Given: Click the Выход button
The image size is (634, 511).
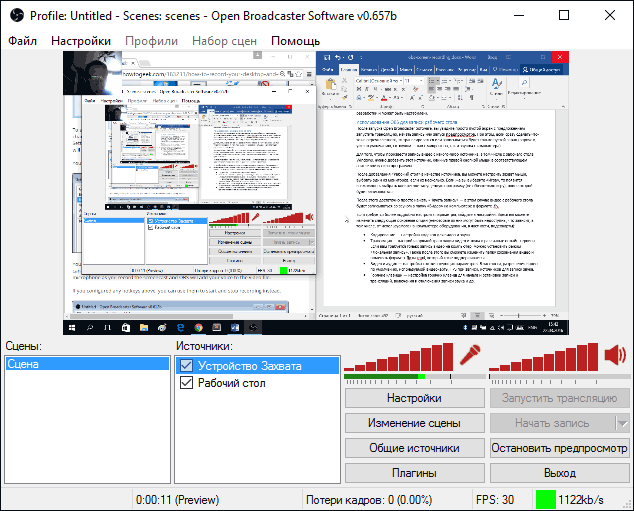Looking at the screenshot, I should (560, 473).
